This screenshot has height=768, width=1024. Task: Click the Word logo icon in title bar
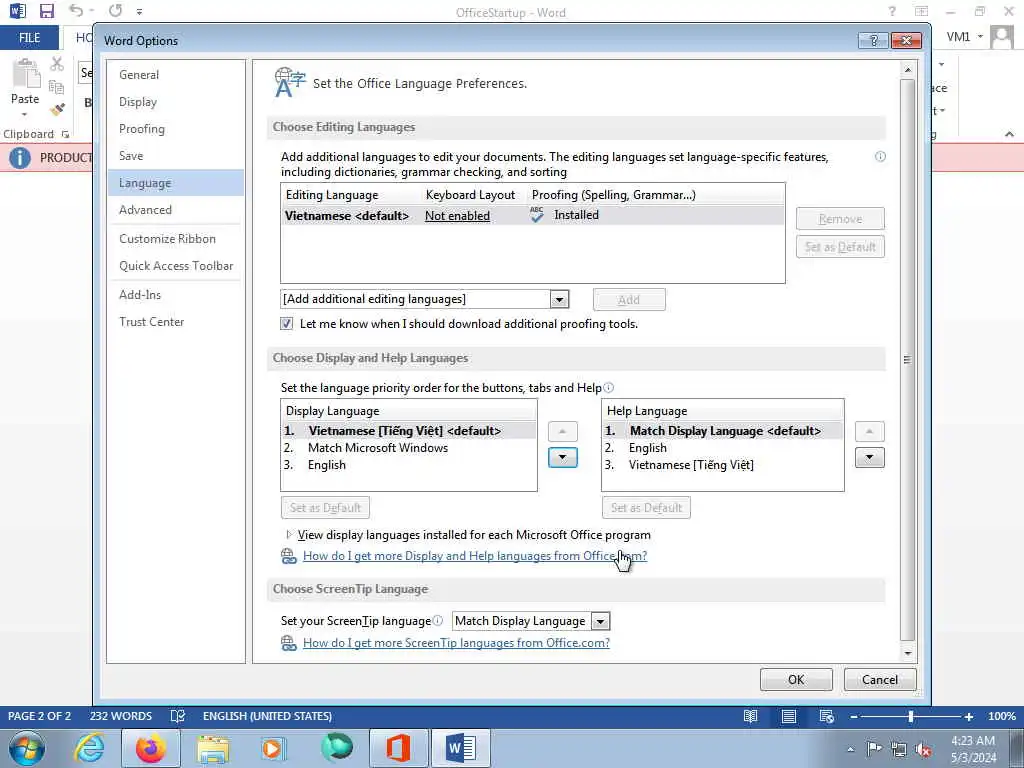click(x=17, y=11)
